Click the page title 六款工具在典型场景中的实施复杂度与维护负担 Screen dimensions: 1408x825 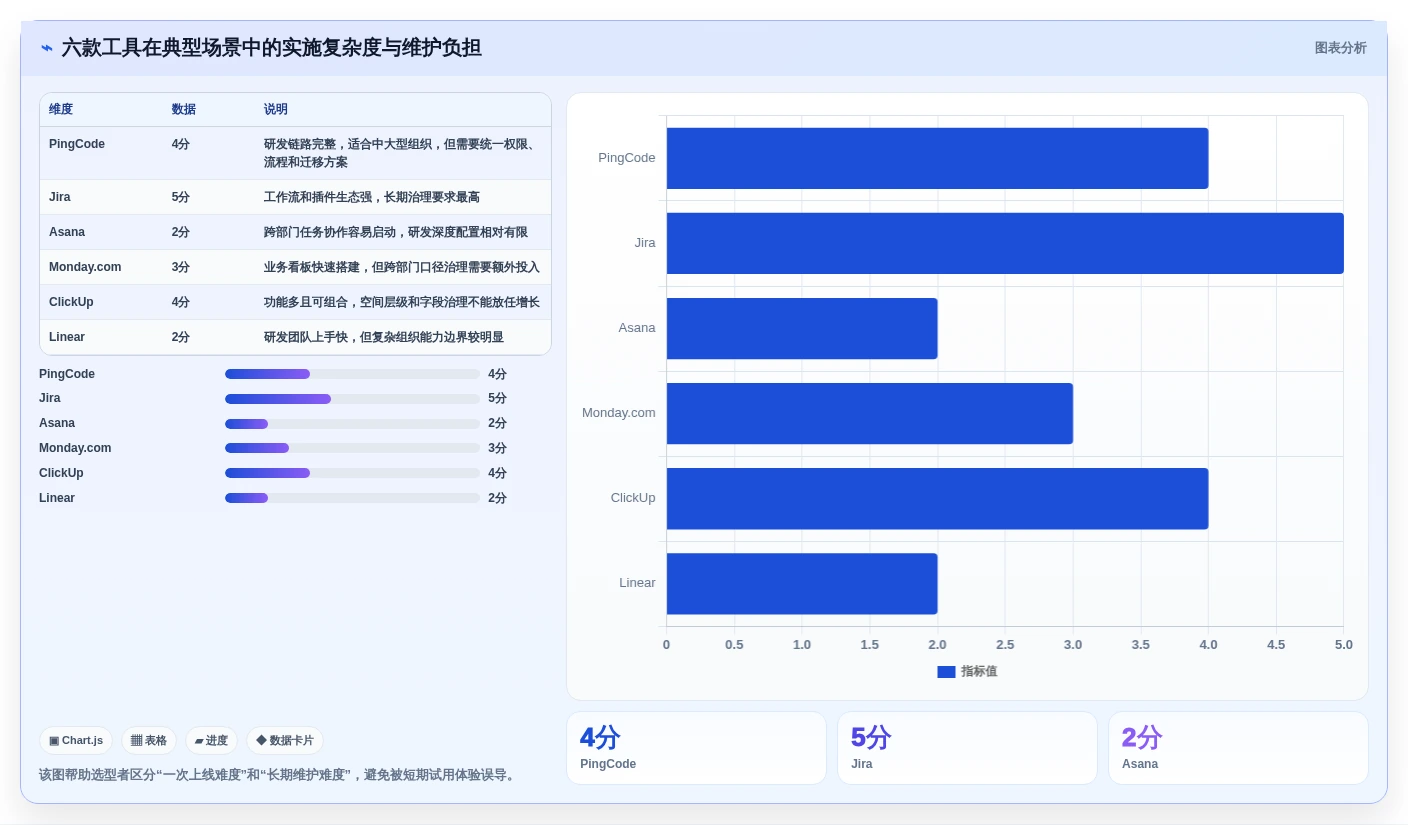click(272, 48)
